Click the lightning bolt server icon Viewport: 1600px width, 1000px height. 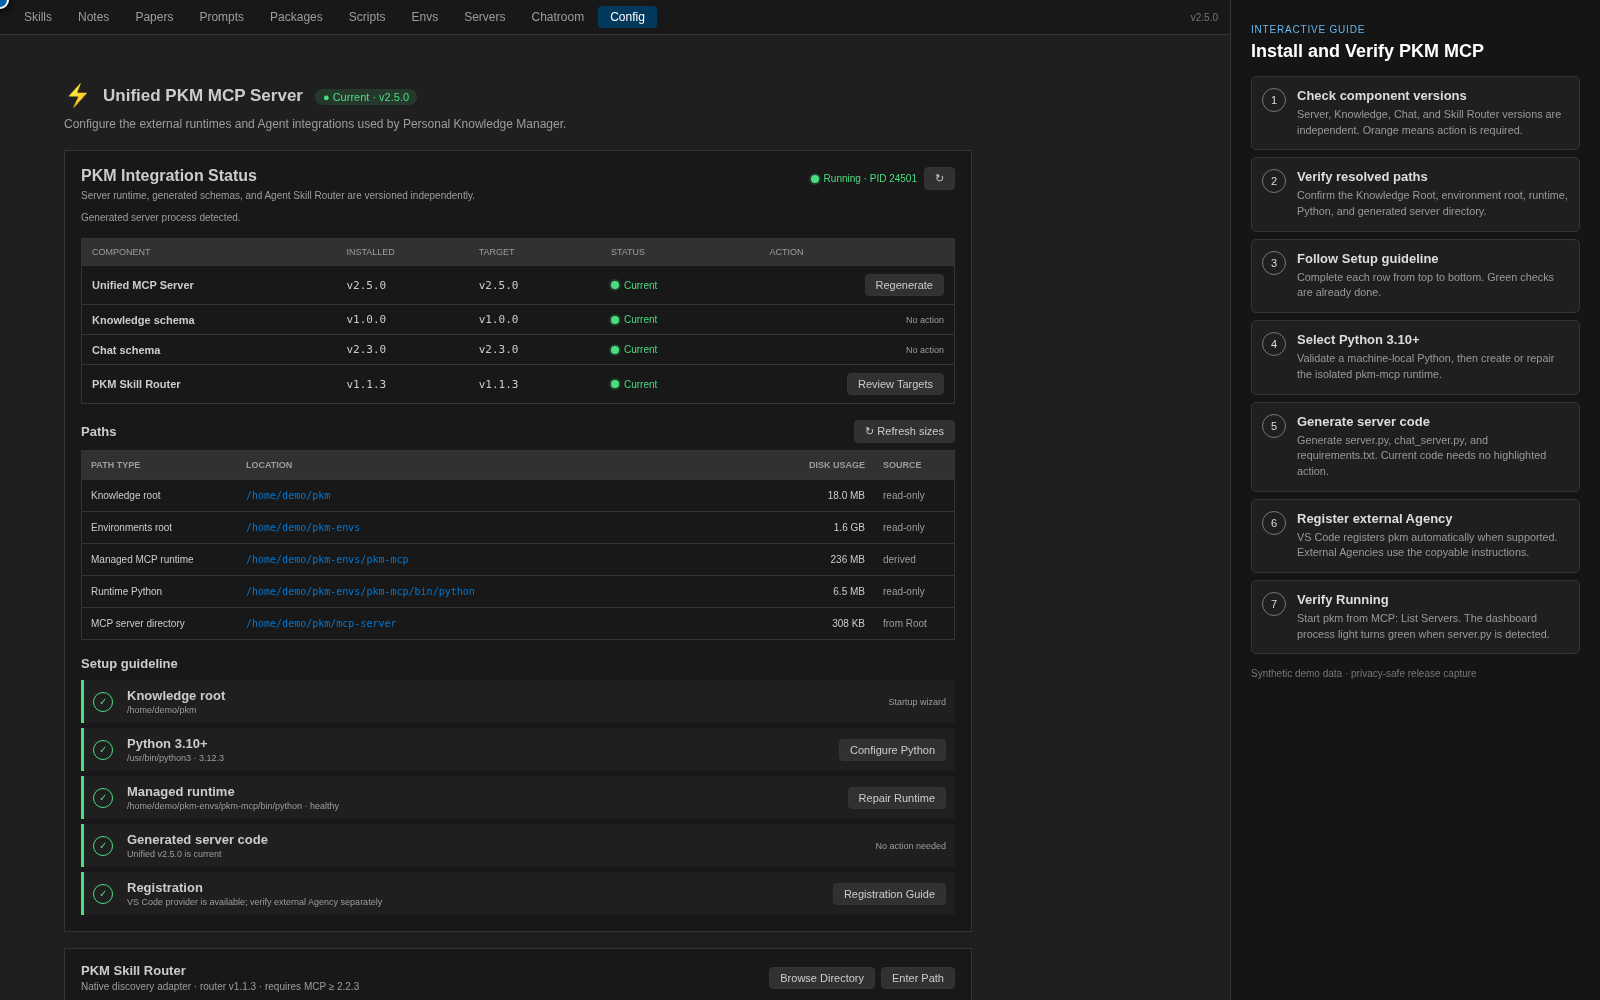click(x=78, y=96)
